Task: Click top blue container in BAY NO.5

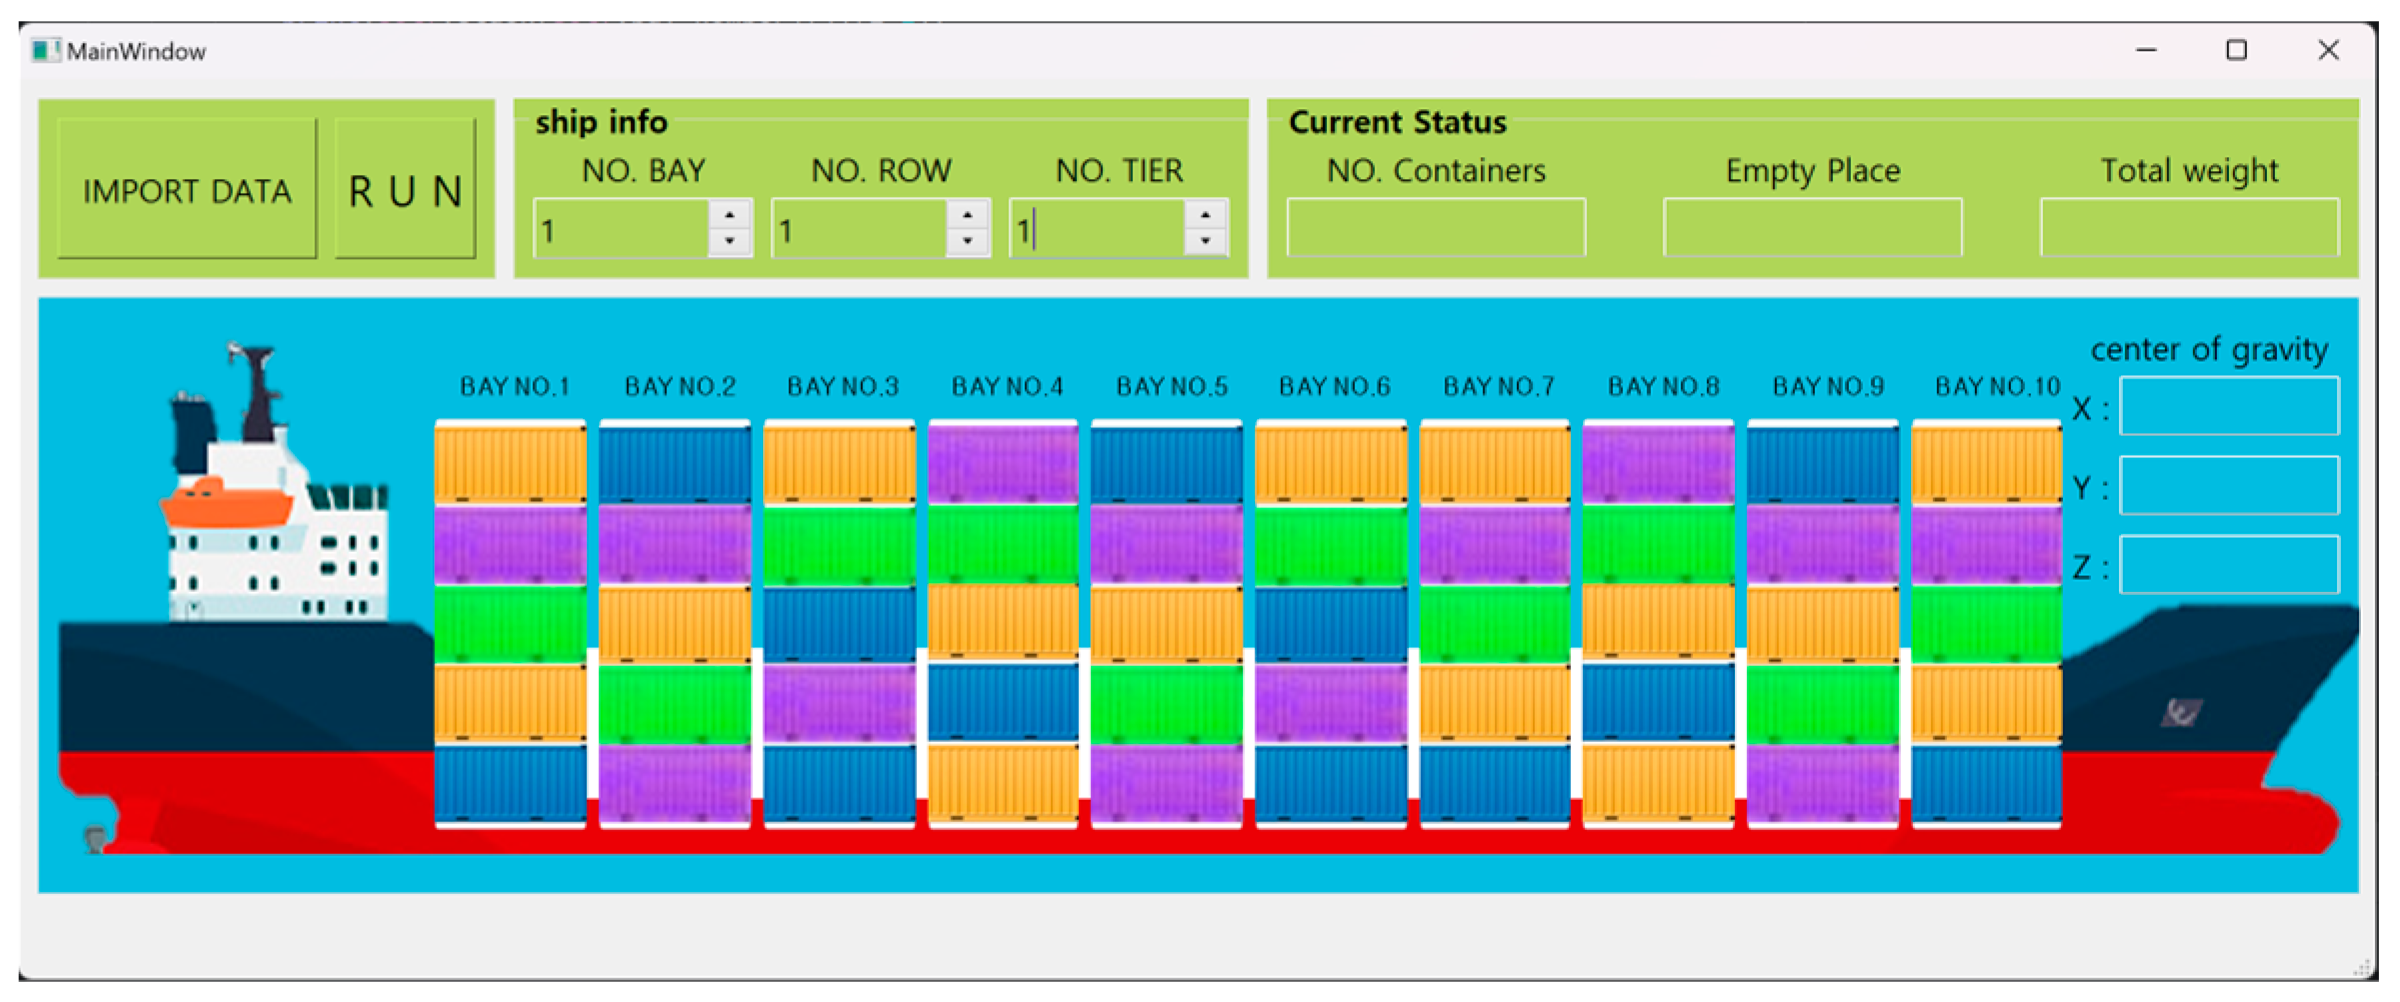Action: (1166, 463)
